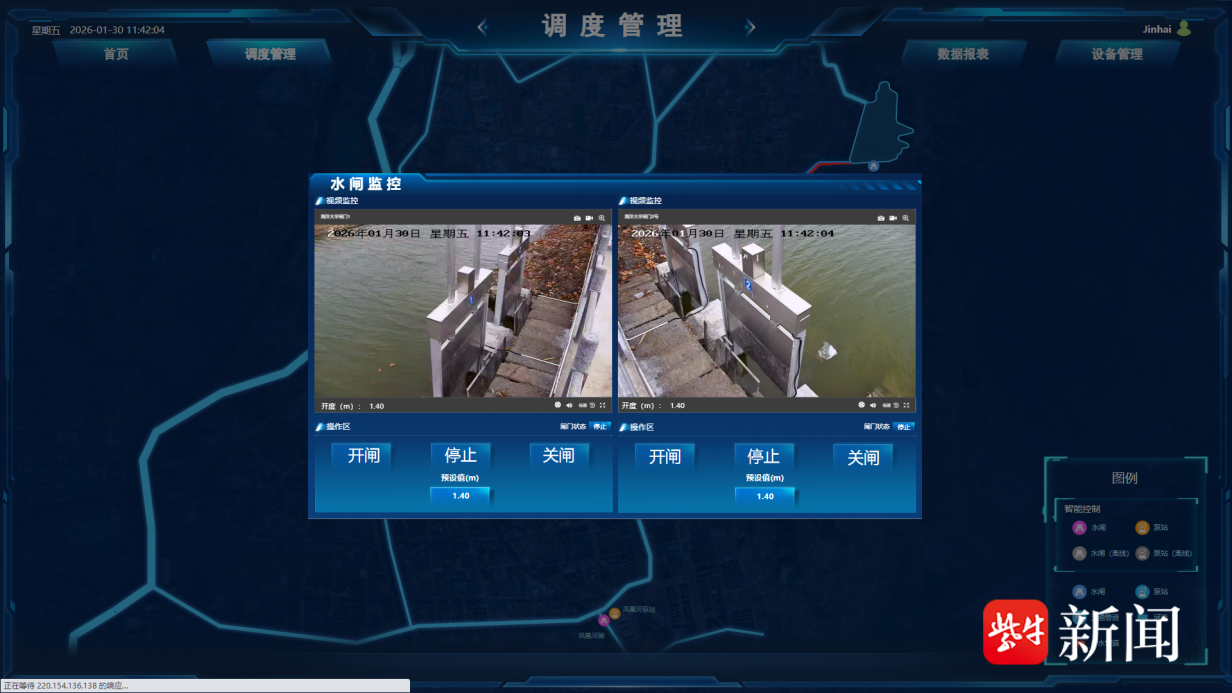This screenshot has width=1232, height=693.
Task: Take a snapshot of the left gate video
Action: coord(577,217)
